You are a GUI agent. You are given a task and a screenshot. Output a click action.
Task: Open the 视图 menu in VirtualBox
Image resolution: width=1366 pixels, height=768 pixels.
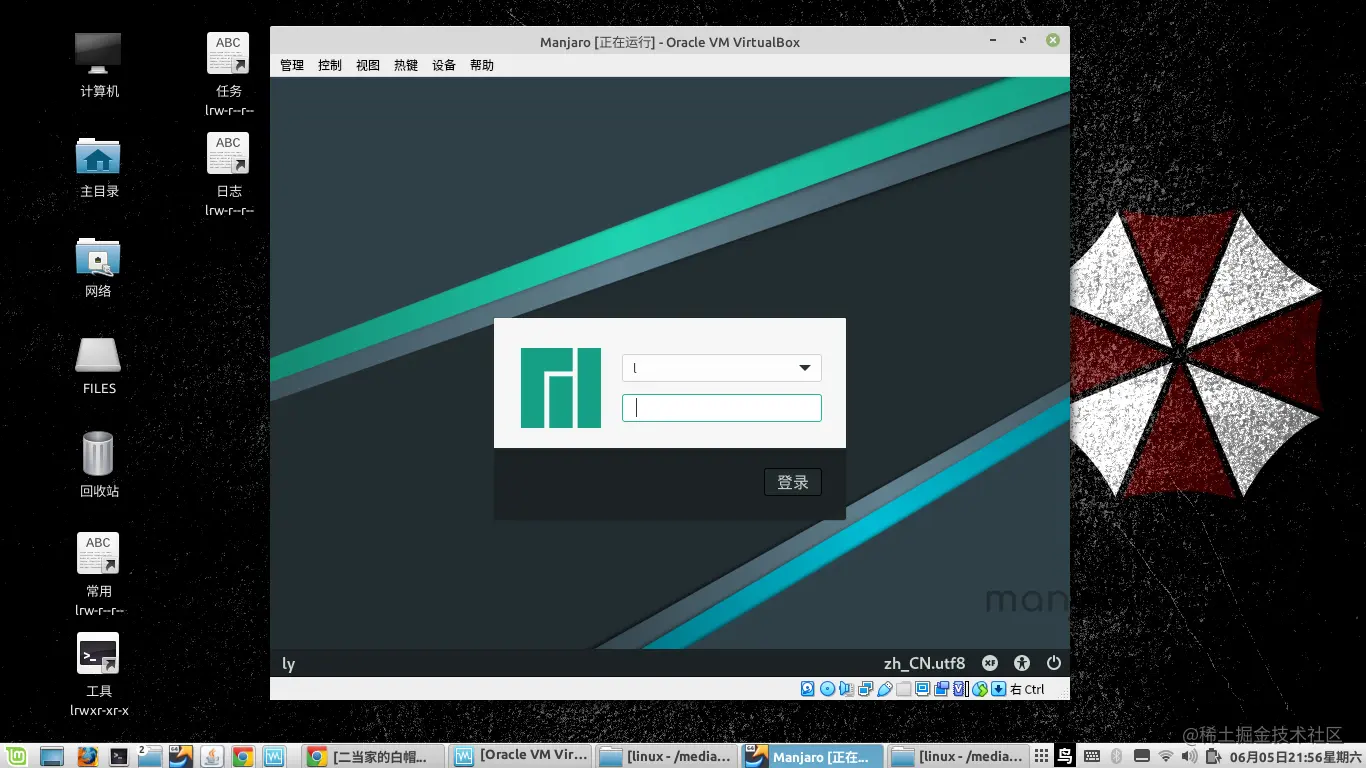tap(368, 65)
